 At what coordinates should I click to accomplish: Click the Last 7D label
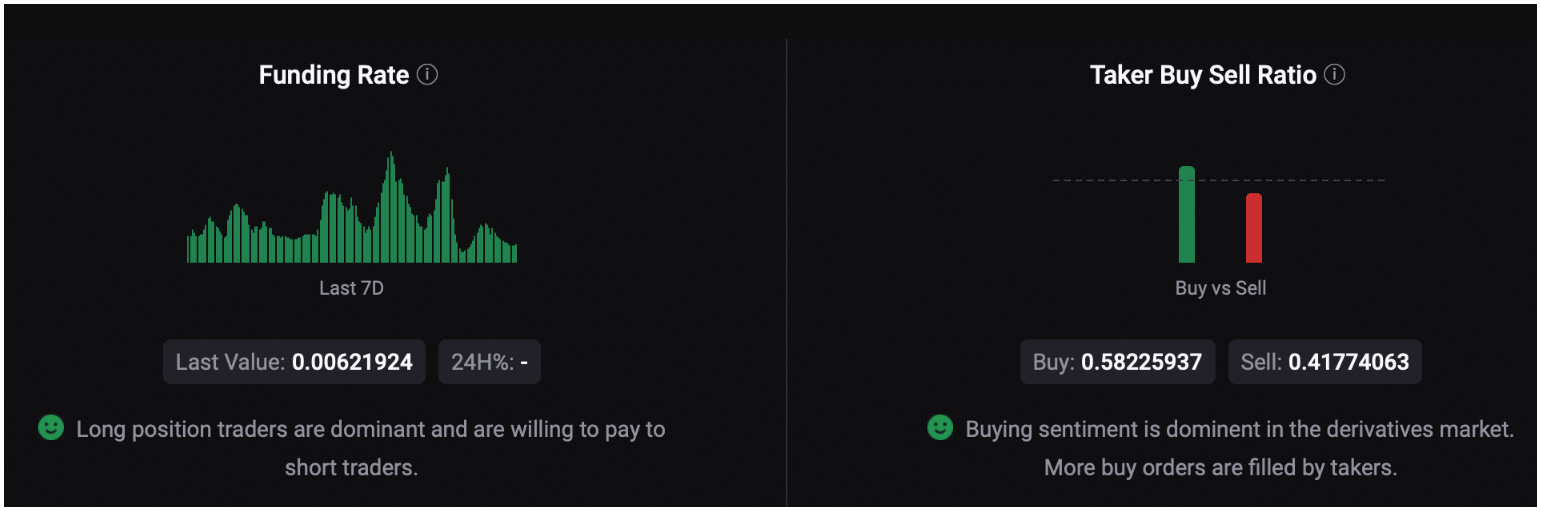click(x=351, y=288)
